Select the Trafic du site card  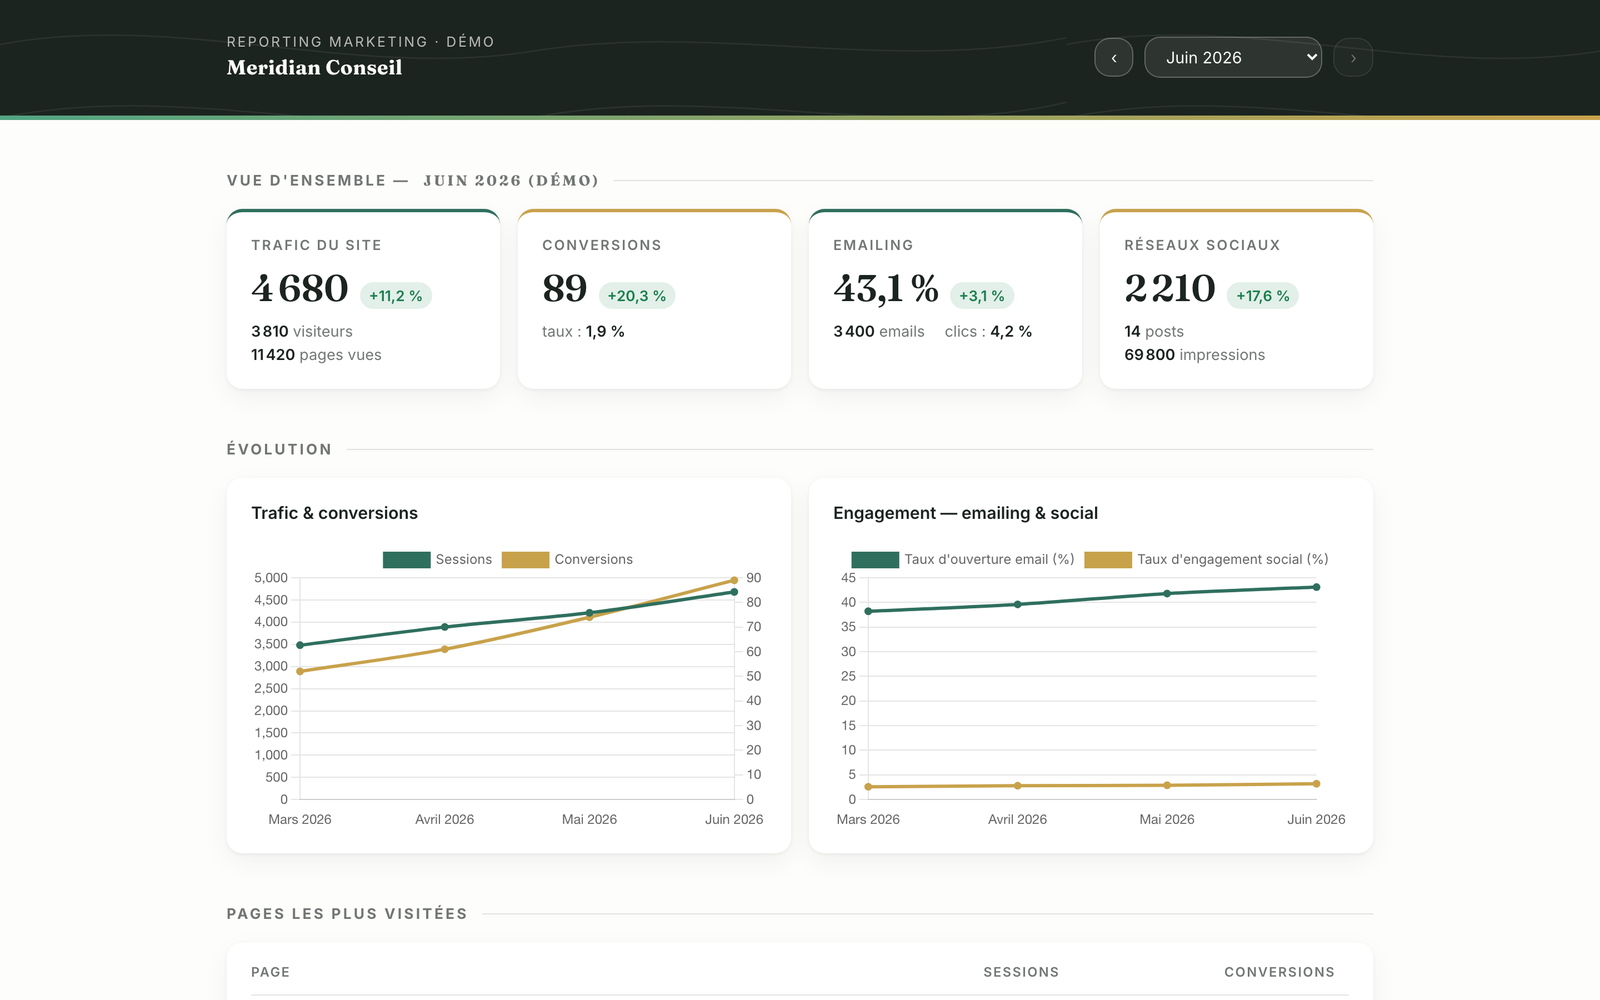[x=363, y=299]
